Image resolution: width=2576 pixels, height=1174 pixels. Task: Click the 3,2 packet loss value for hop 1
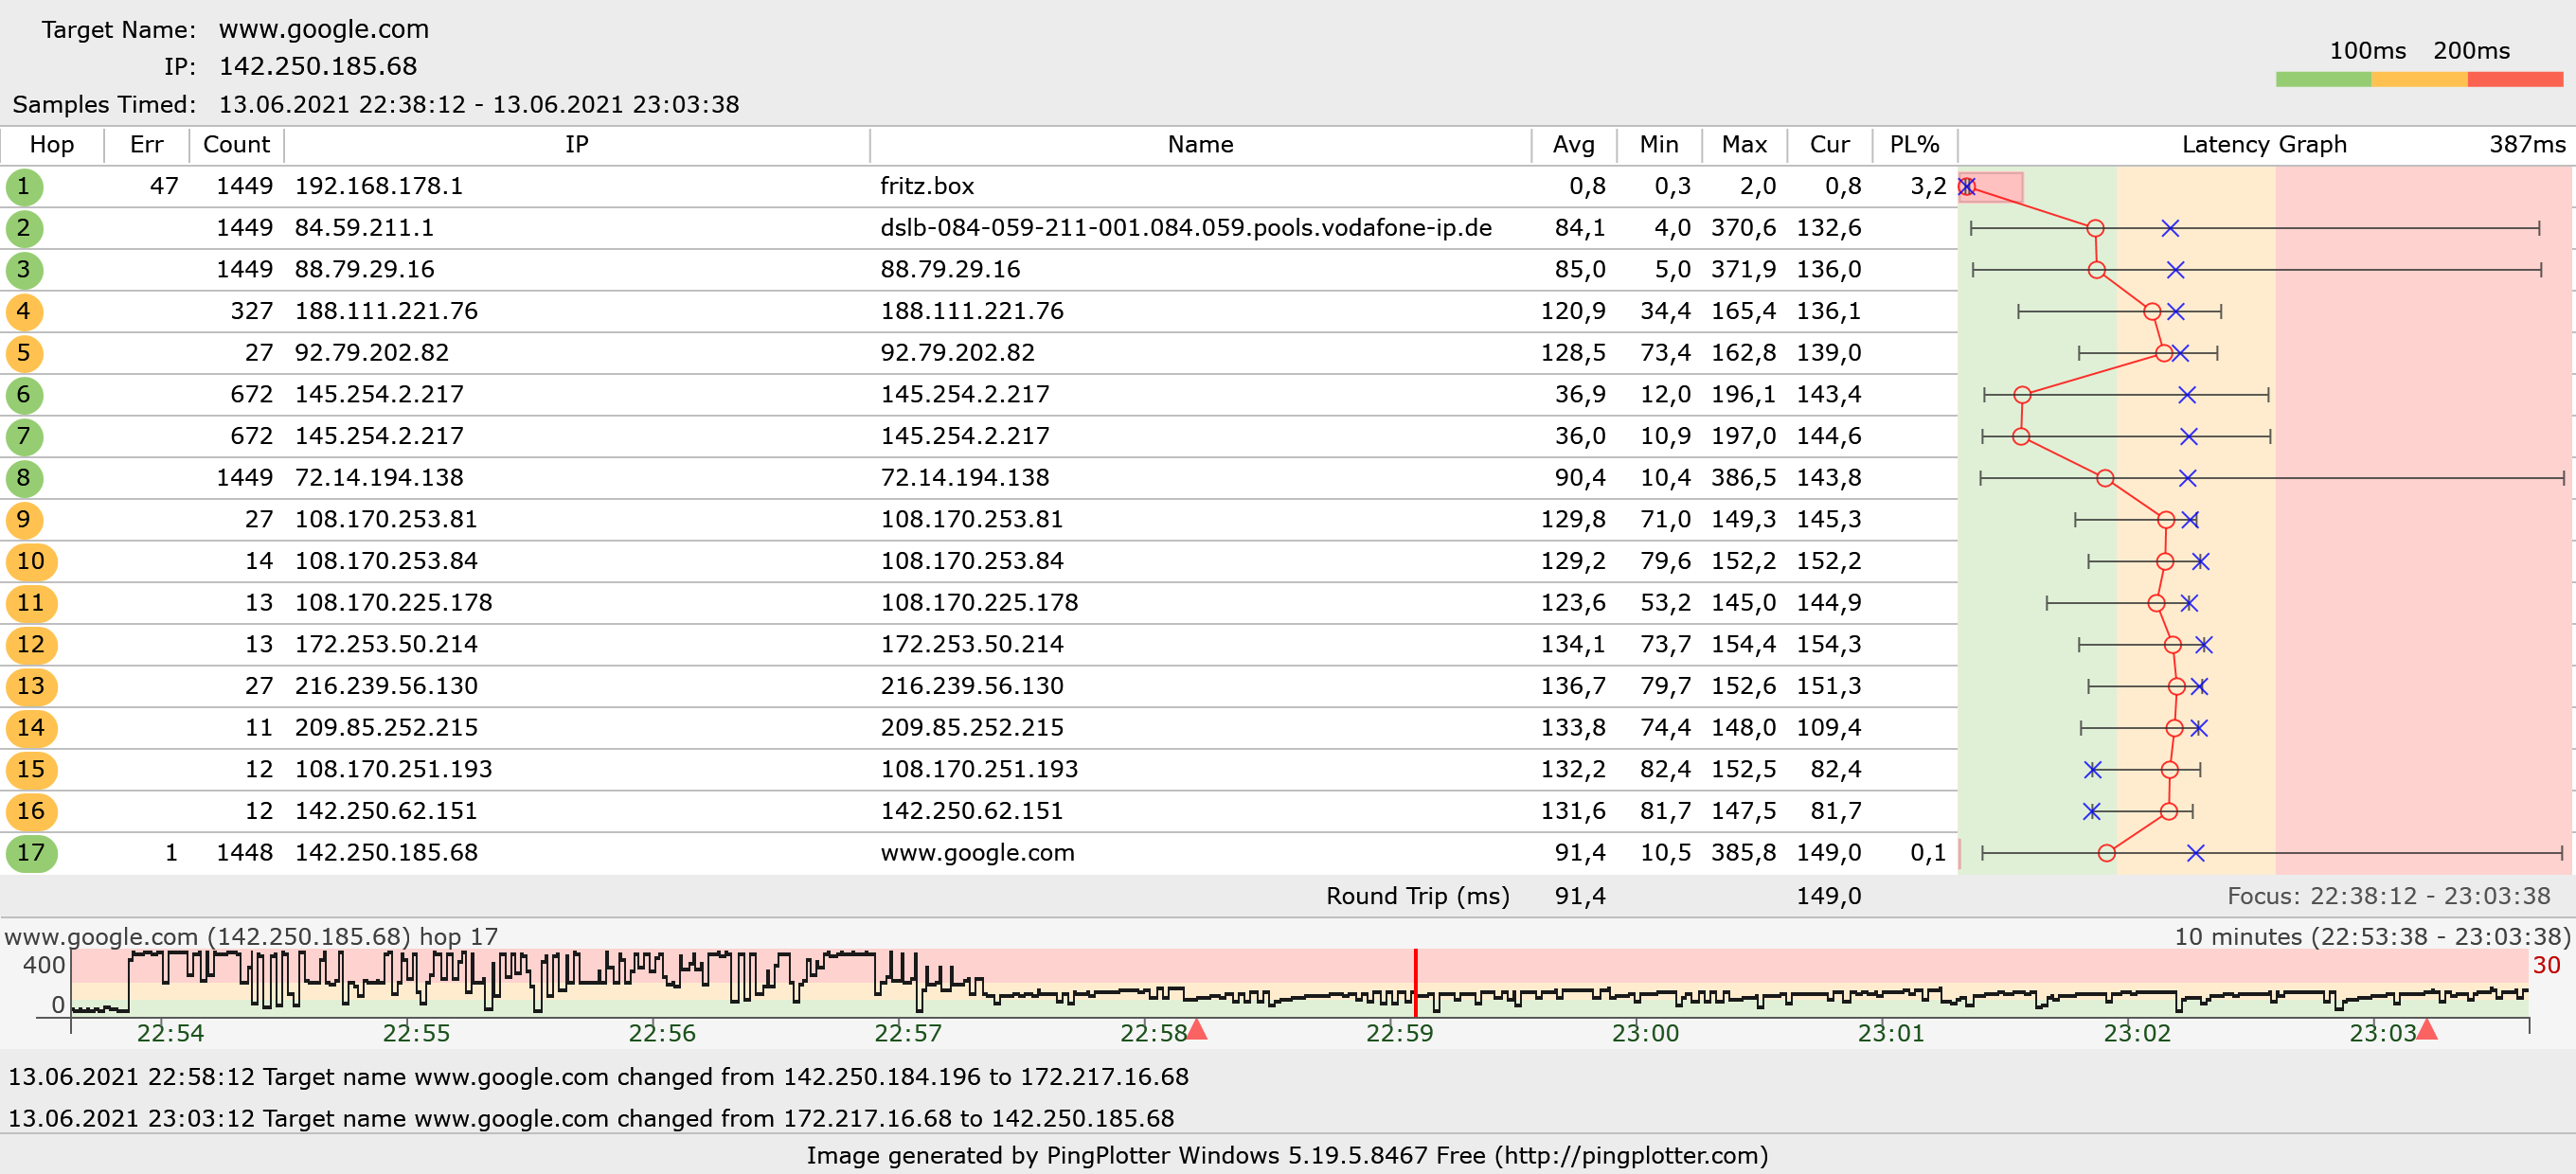tap(1928, 186)
